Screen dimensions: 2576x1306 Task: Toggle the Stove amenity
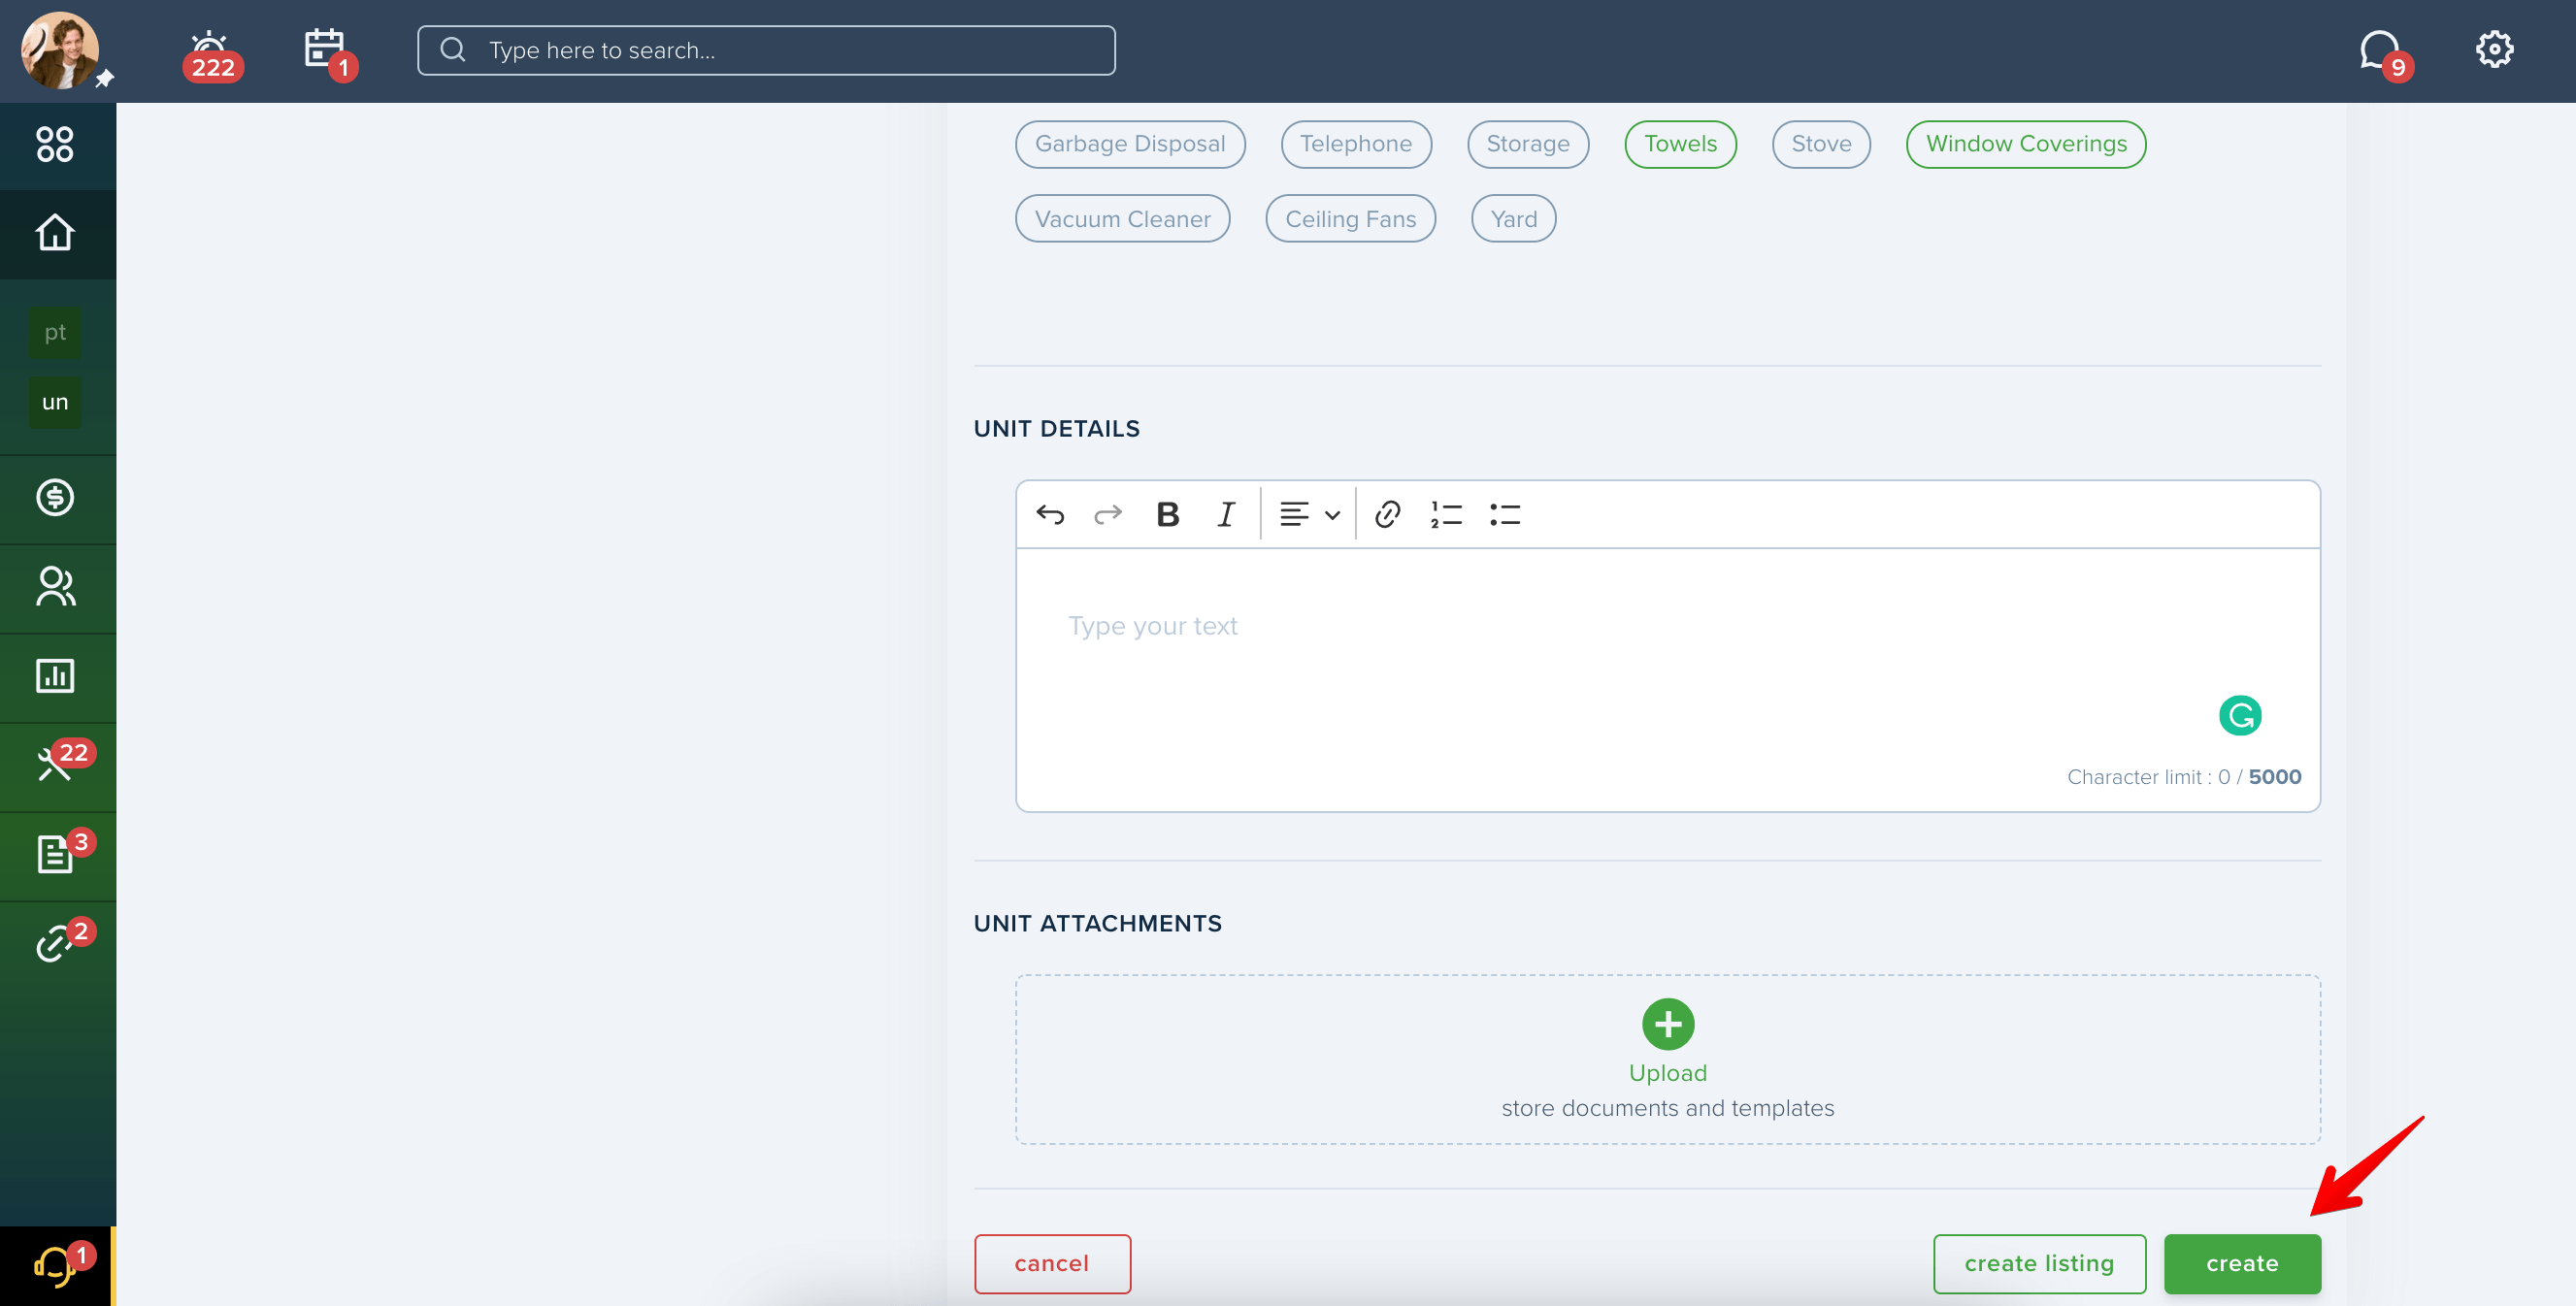click(x=1821, y=144)
